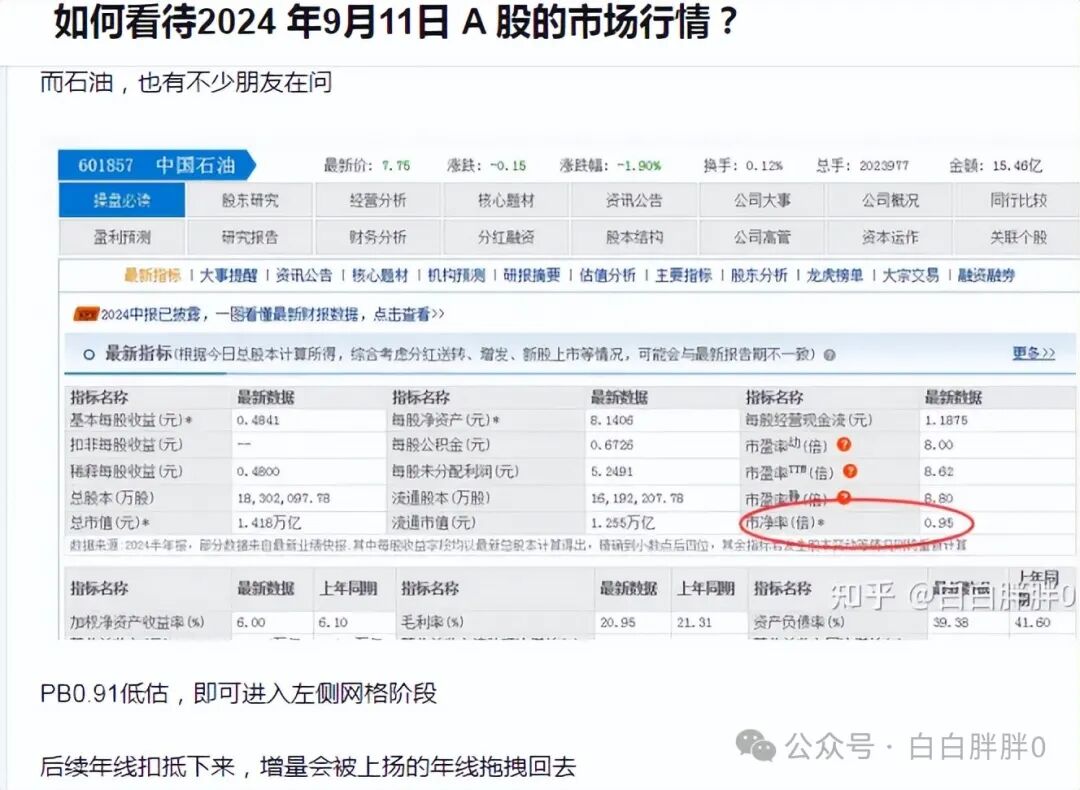Image resolution: width=1080 pixels, height=790 pixels.
Task: Select 关联个股 tab
Action: (x=1018, y=237)
